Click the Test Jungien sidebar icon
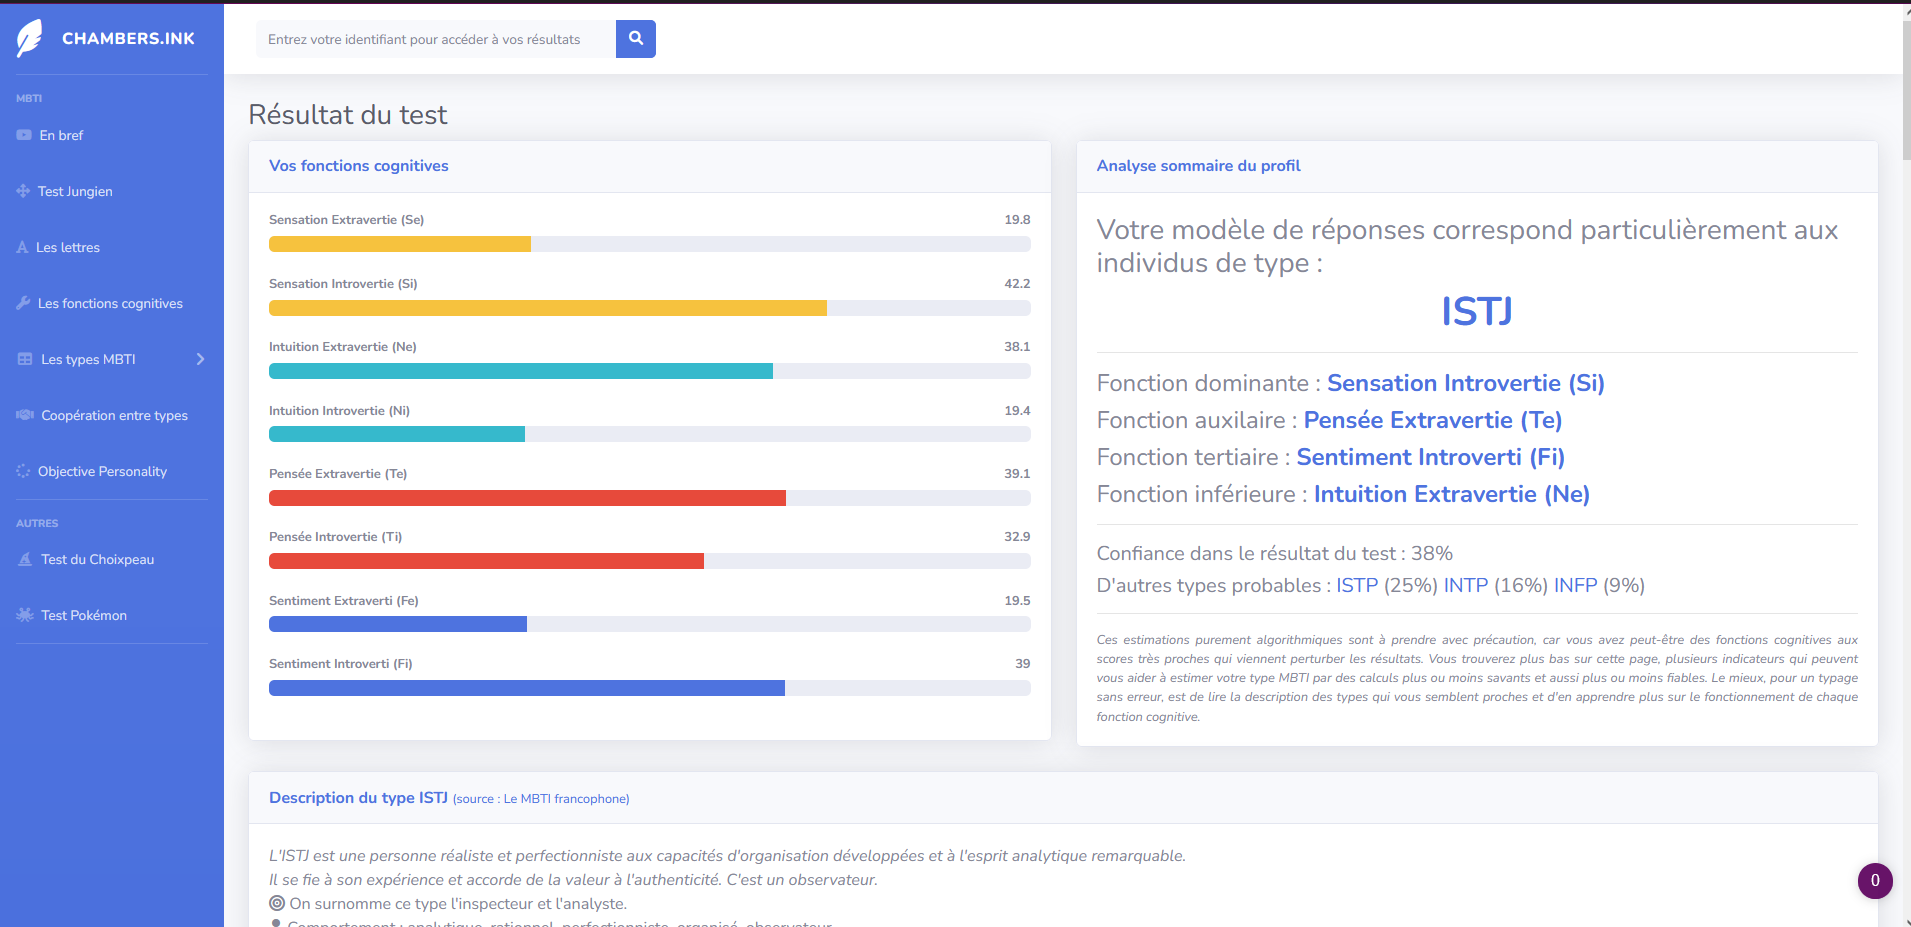The image size is (1911, 927). (x=23, y=191)
